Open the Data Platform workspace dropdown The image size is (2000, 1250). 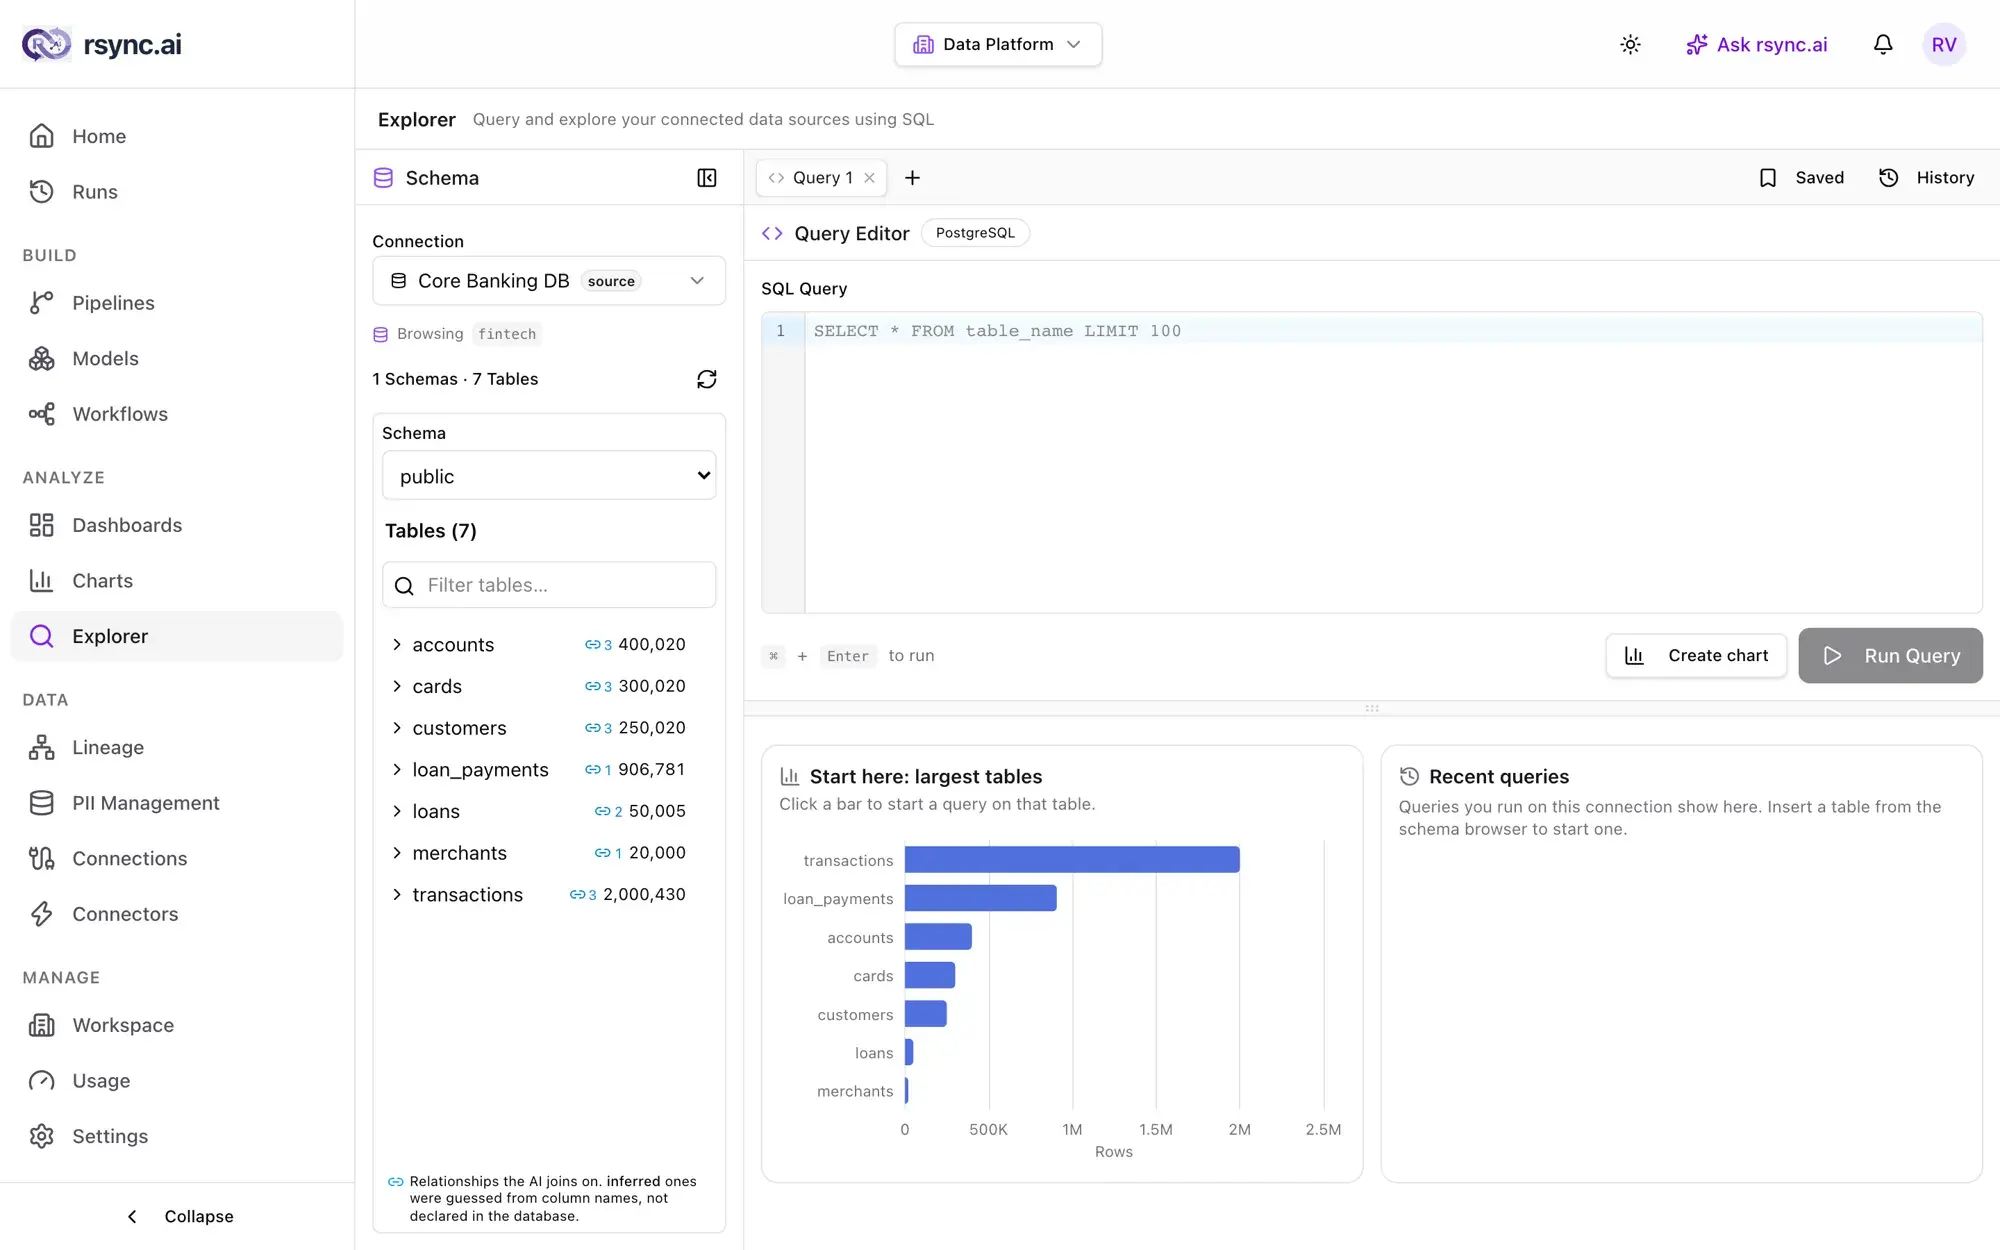pos(998,44)
